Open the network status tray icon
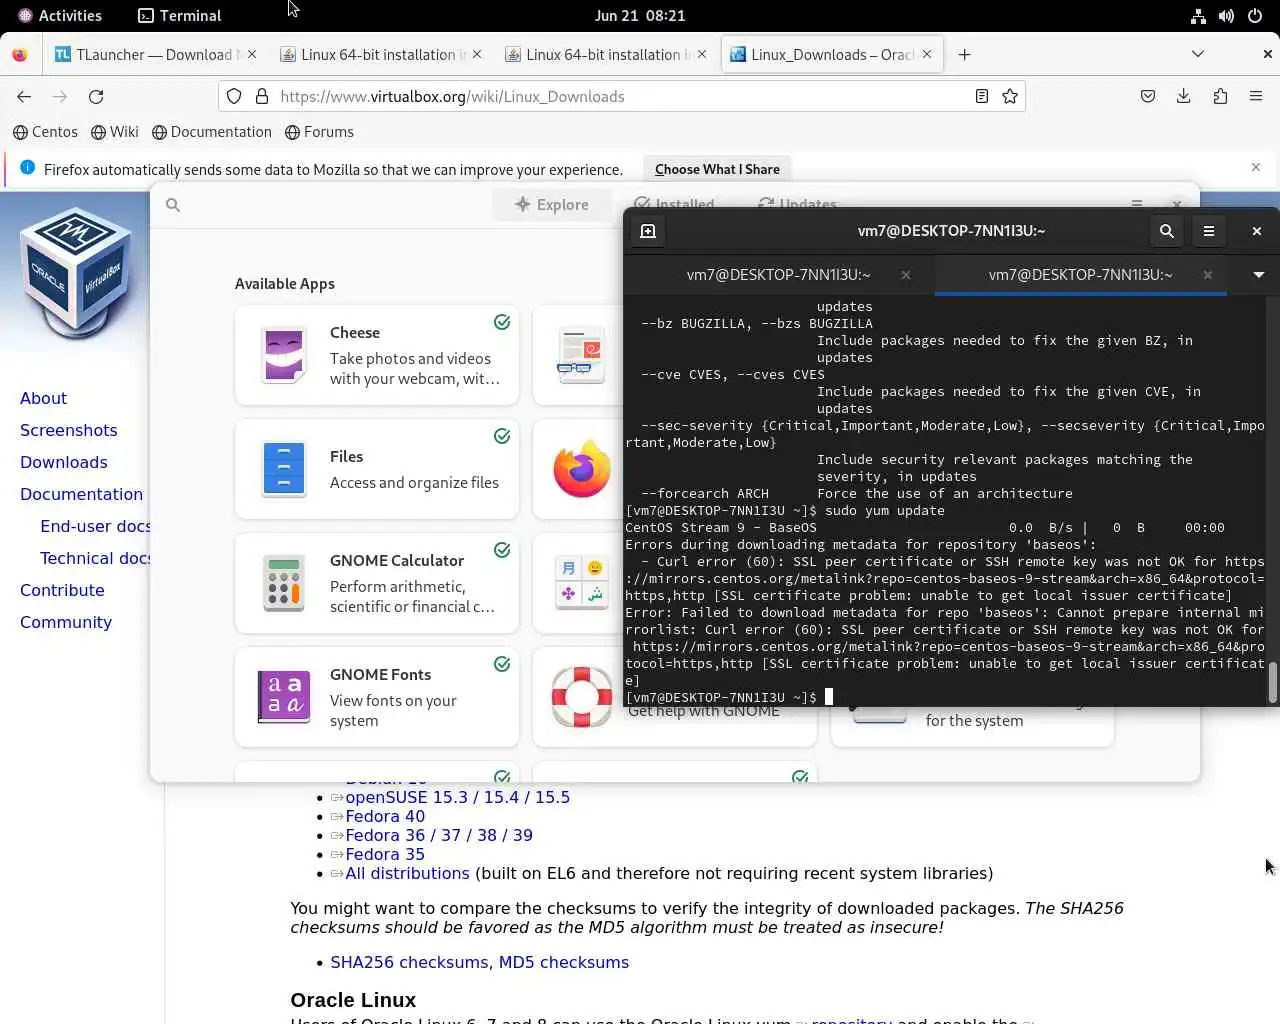 [1198, 16]
